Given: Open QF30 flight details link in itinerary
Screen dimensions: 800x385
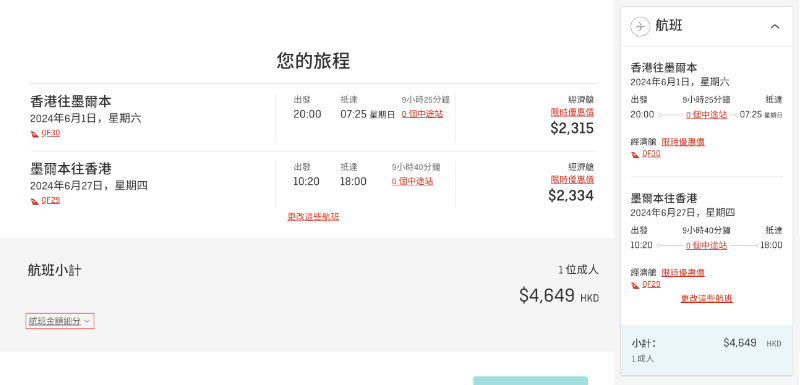Looking at the screenshot, I should pyautogui.click(x=51, y=133).
